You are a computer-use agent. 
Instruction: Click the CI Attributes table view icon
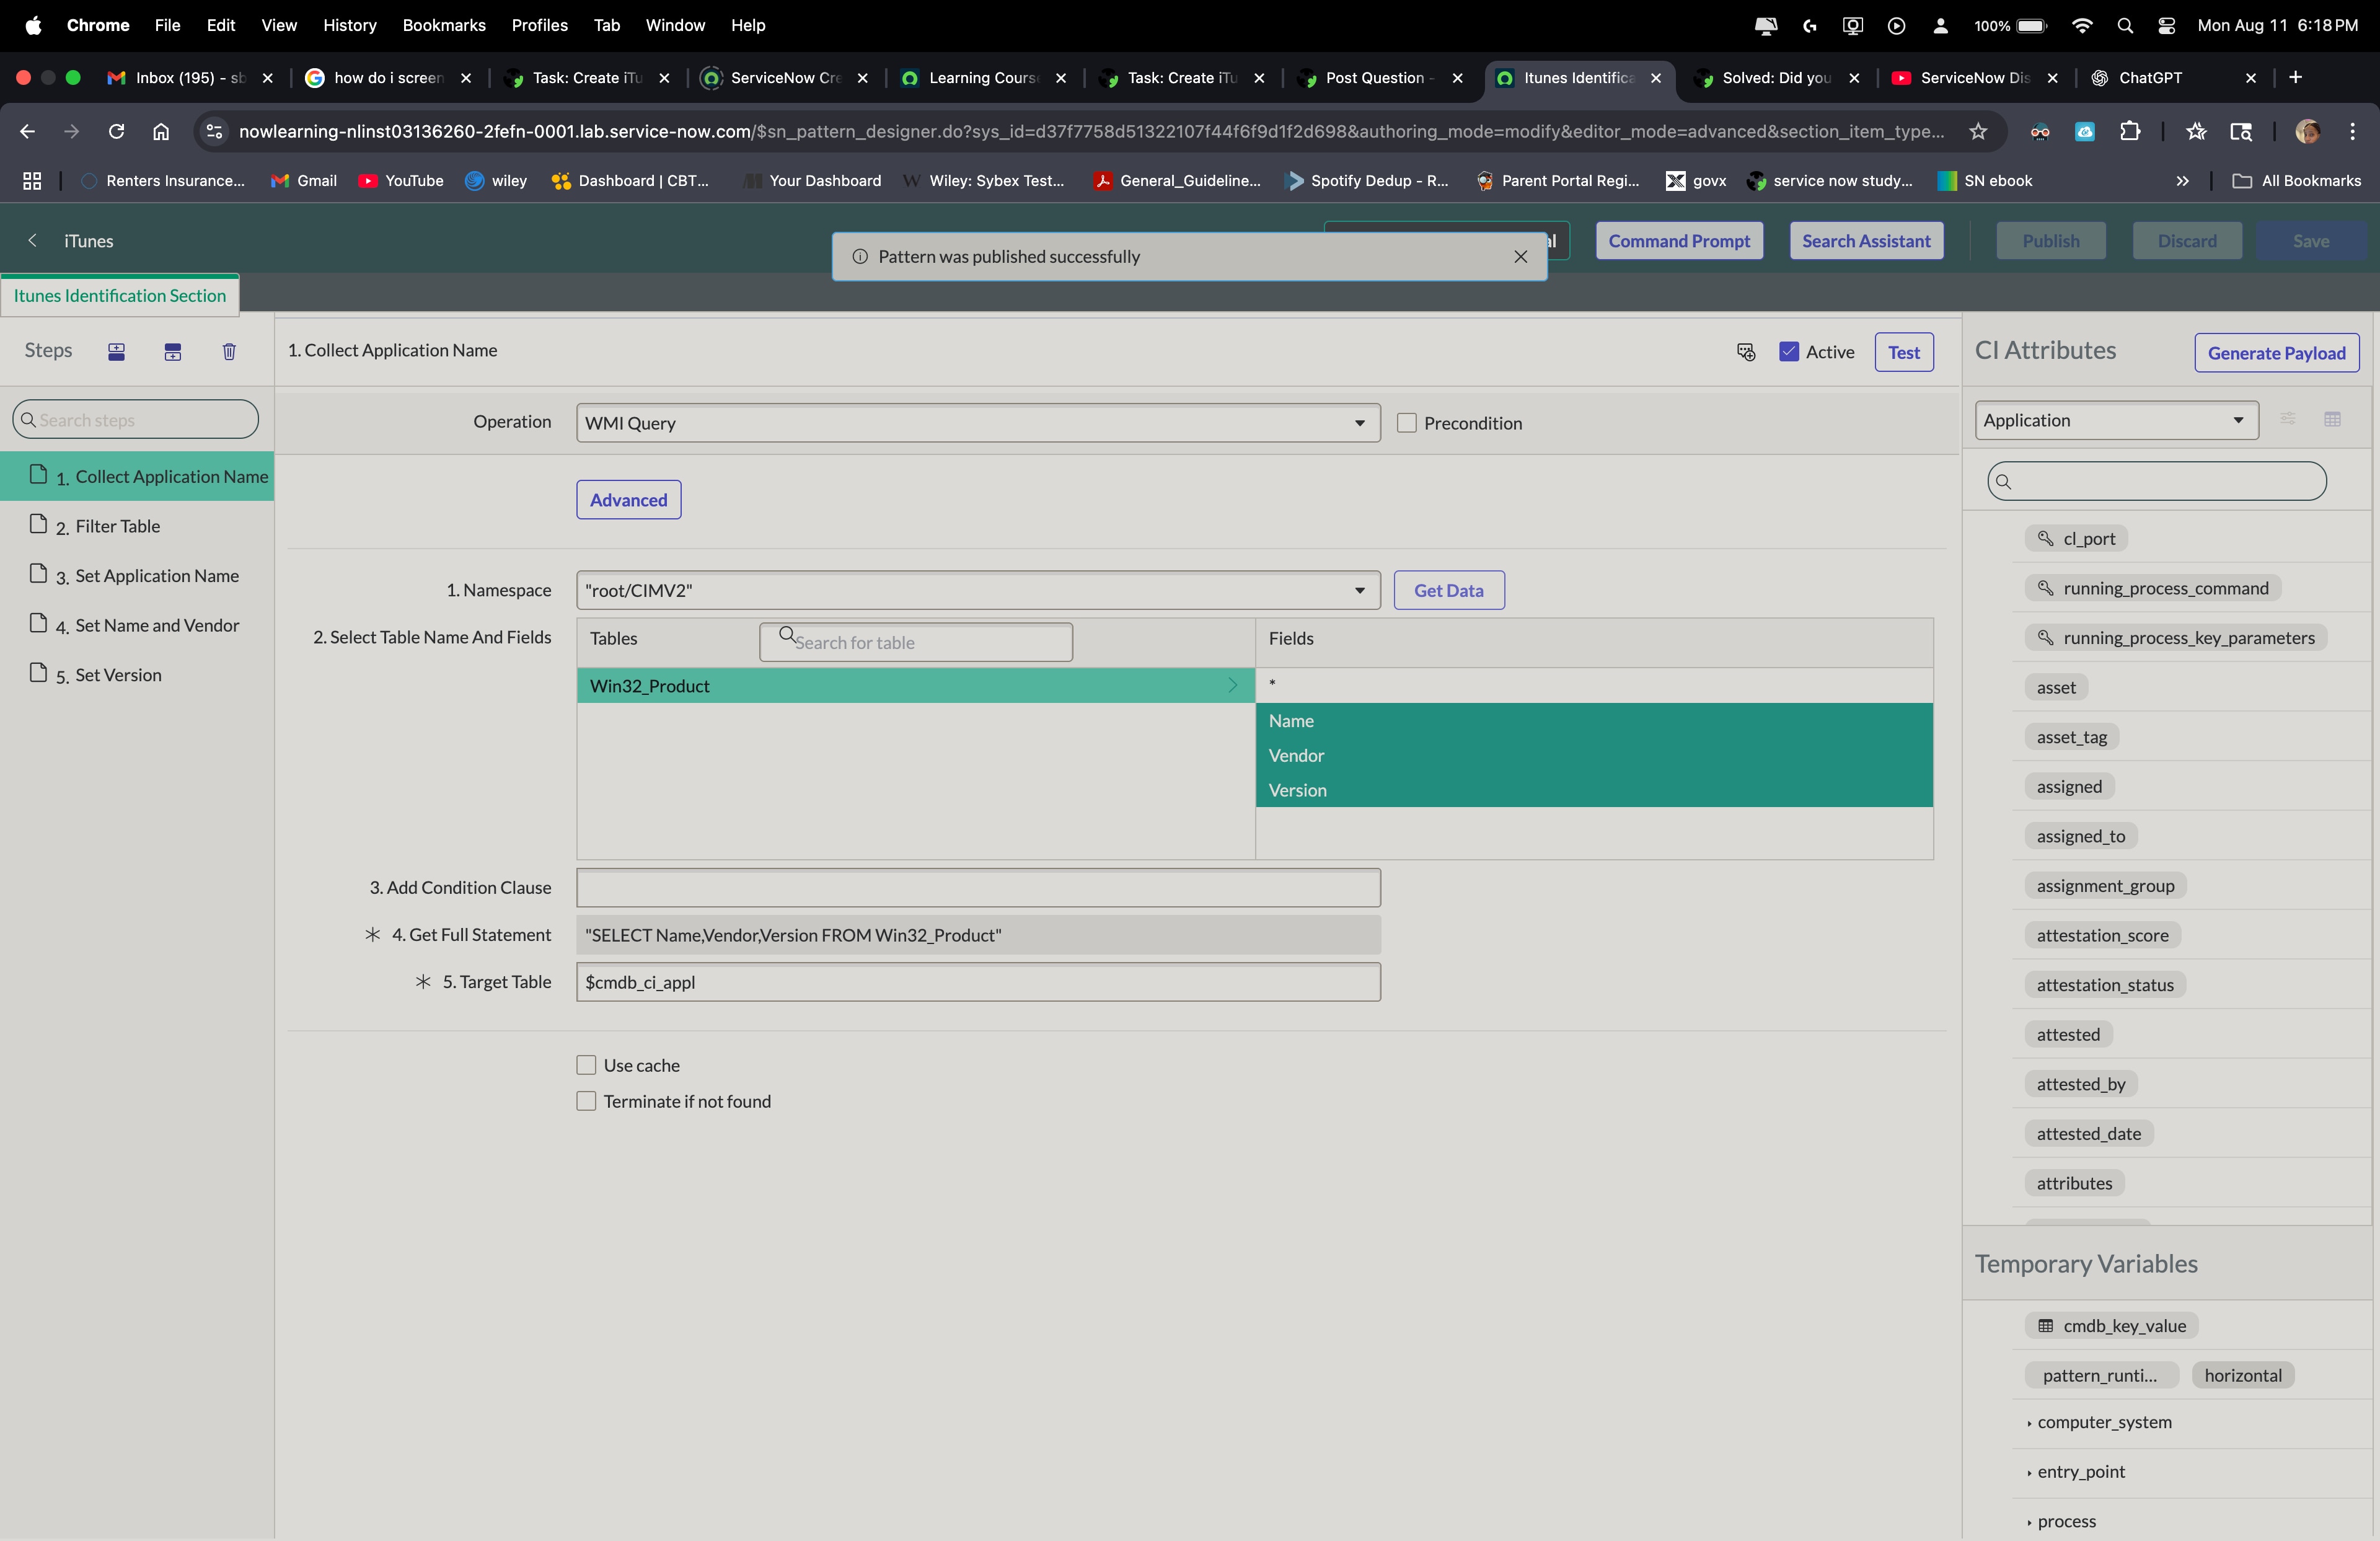(2332, 419)
